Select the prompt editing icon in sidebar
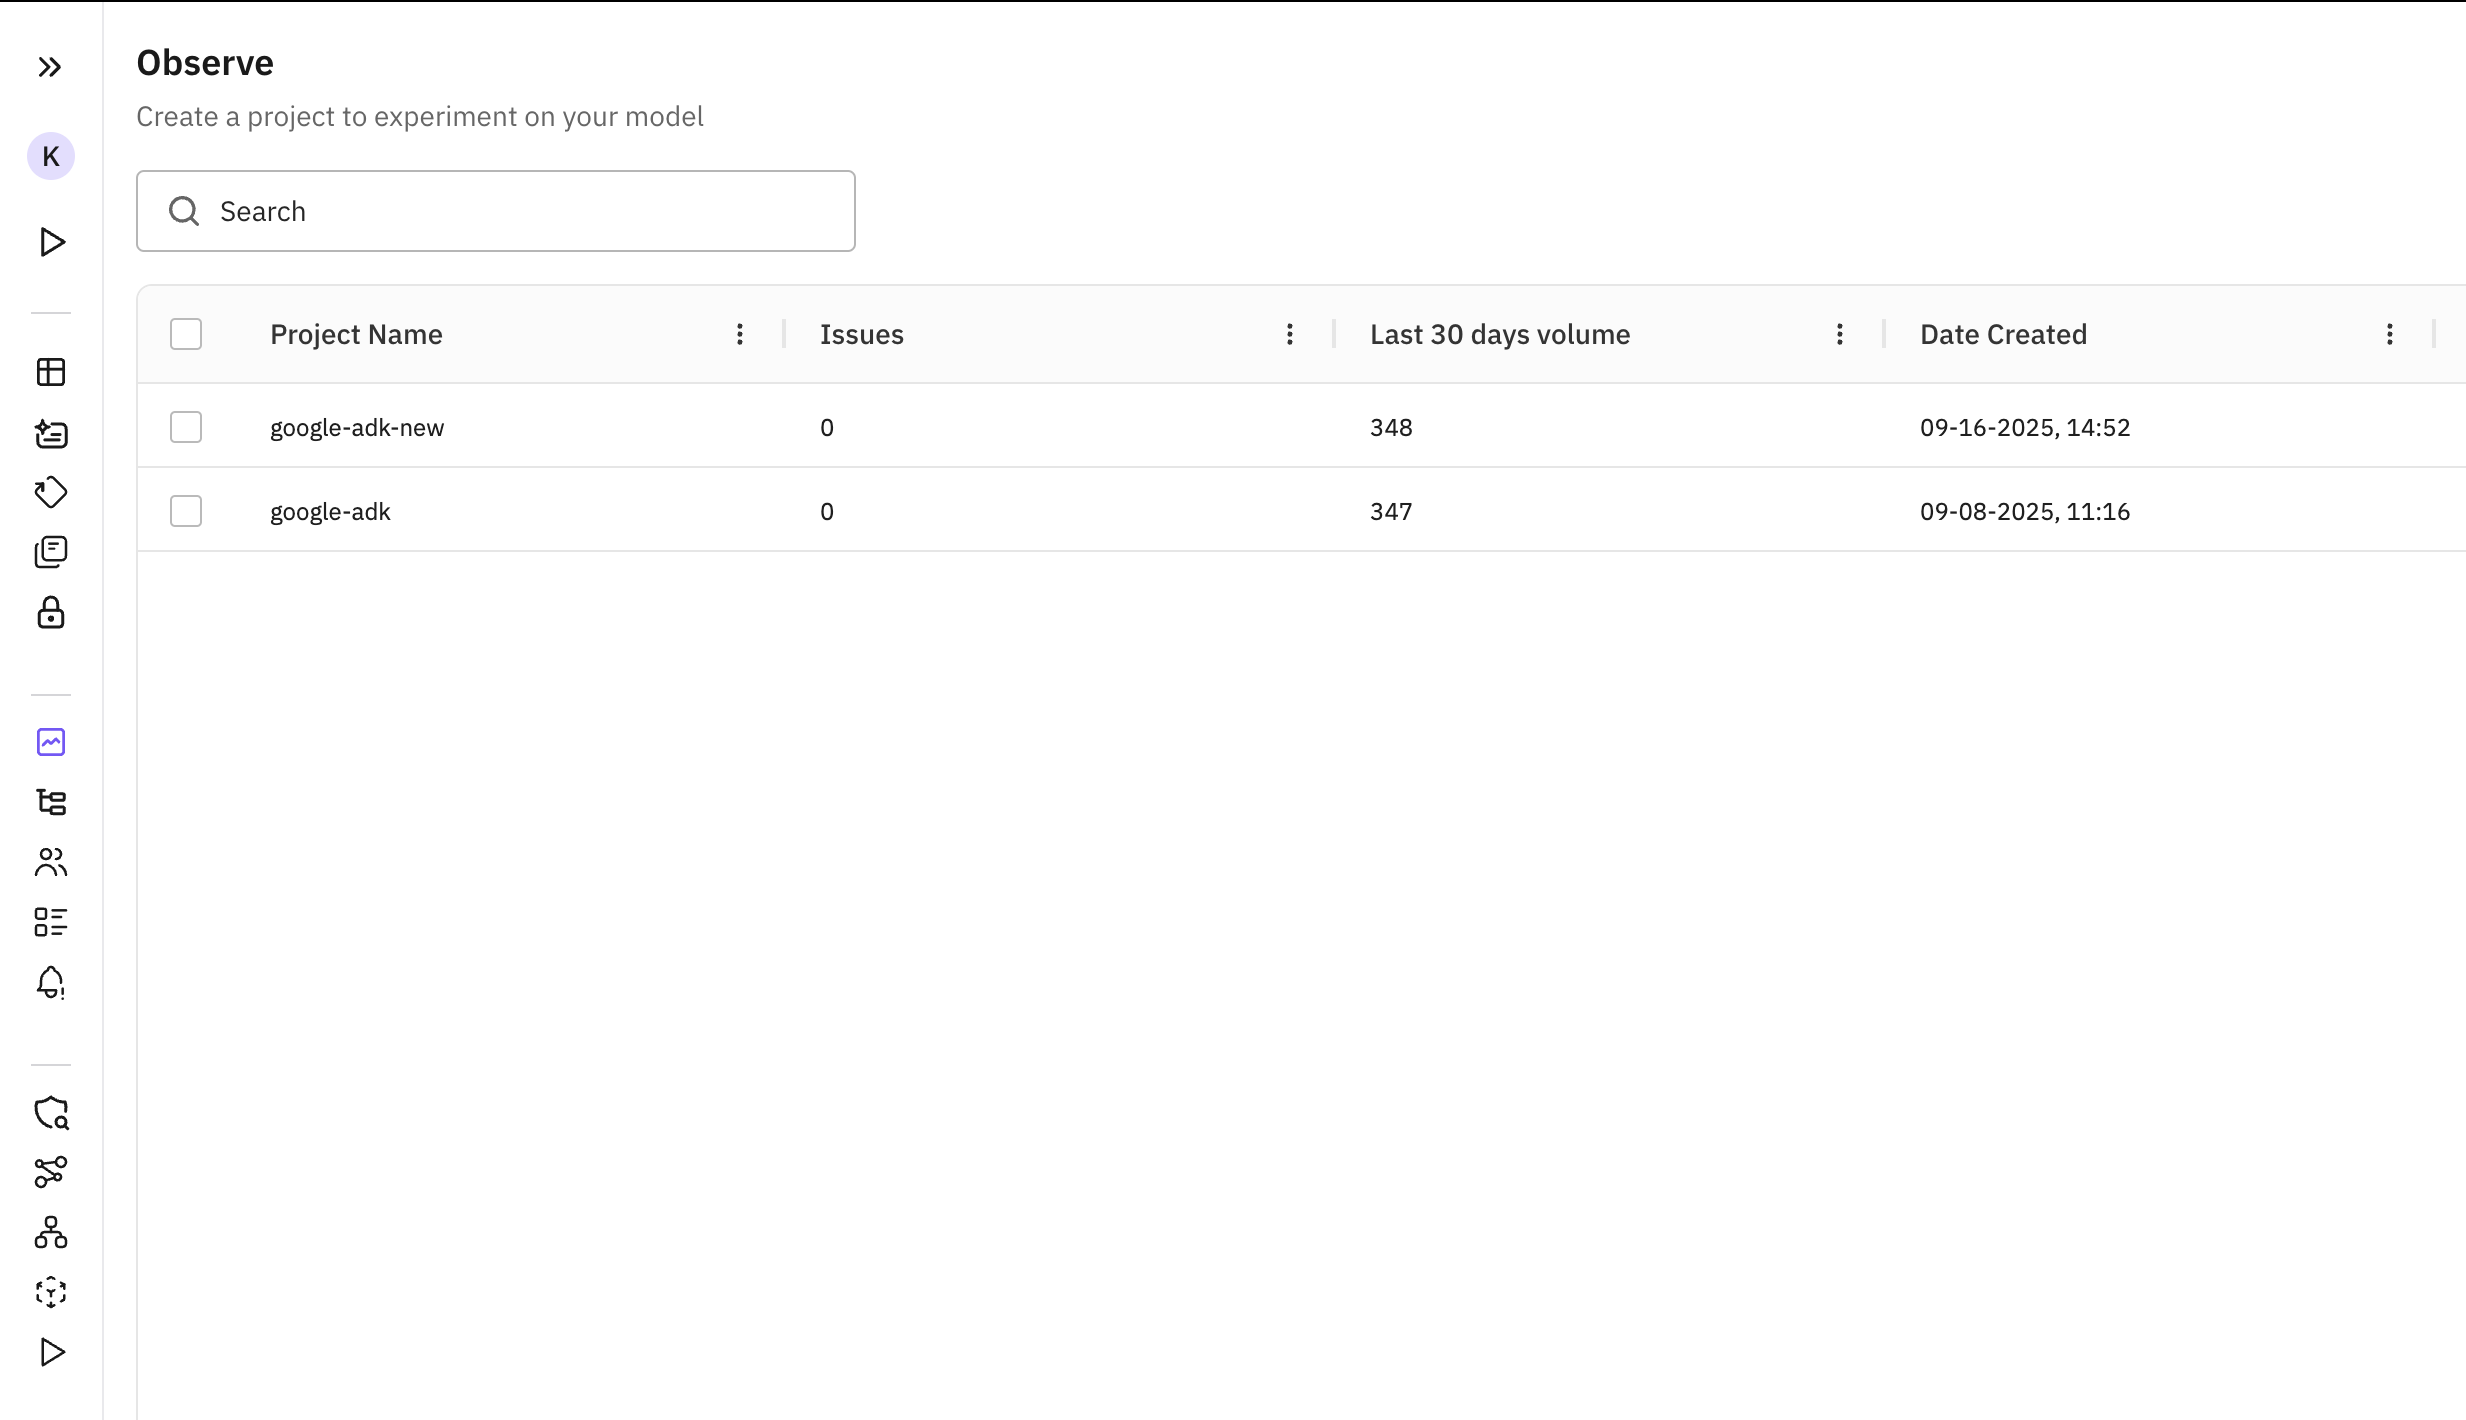 tap(51, 434)
